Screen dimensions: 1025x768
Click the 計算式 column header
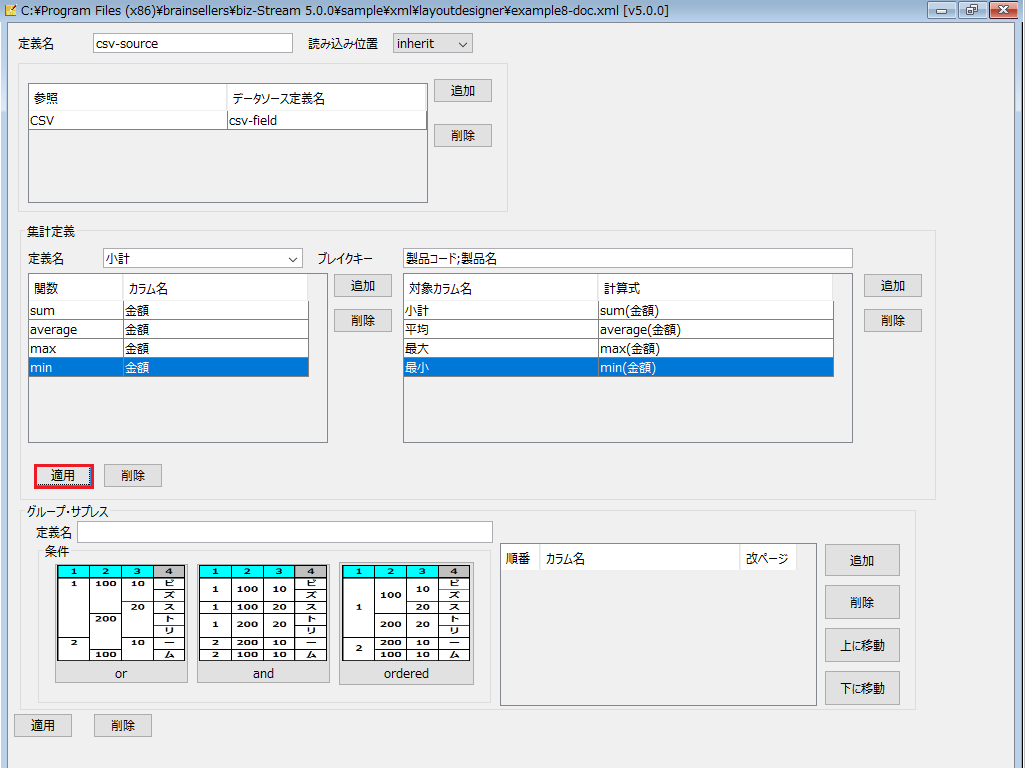(x=715, y=288)
